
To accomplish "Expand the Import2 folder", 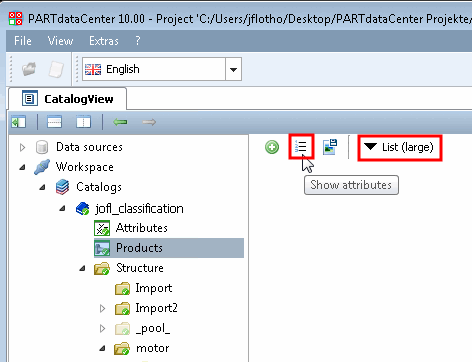I will pyautogui.click(x=103, y=308).
